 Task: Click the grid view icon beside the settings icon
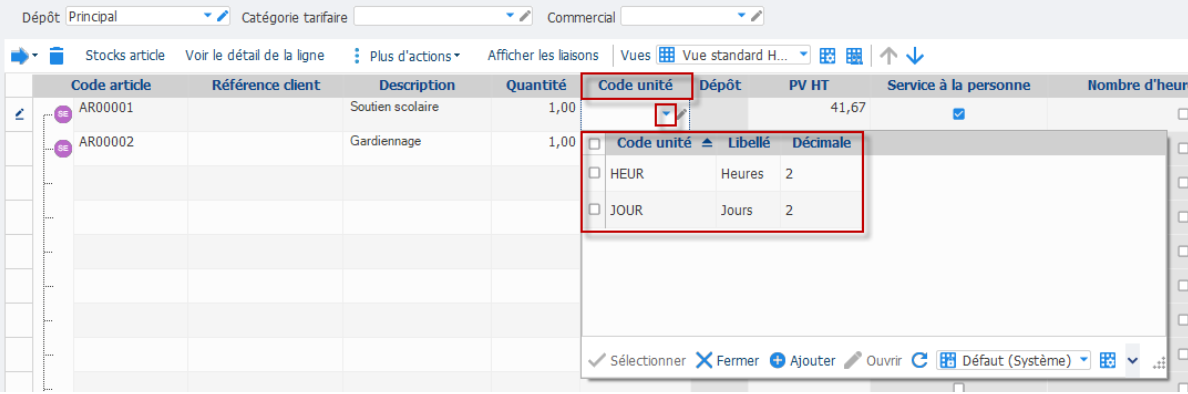click(854, 55)
